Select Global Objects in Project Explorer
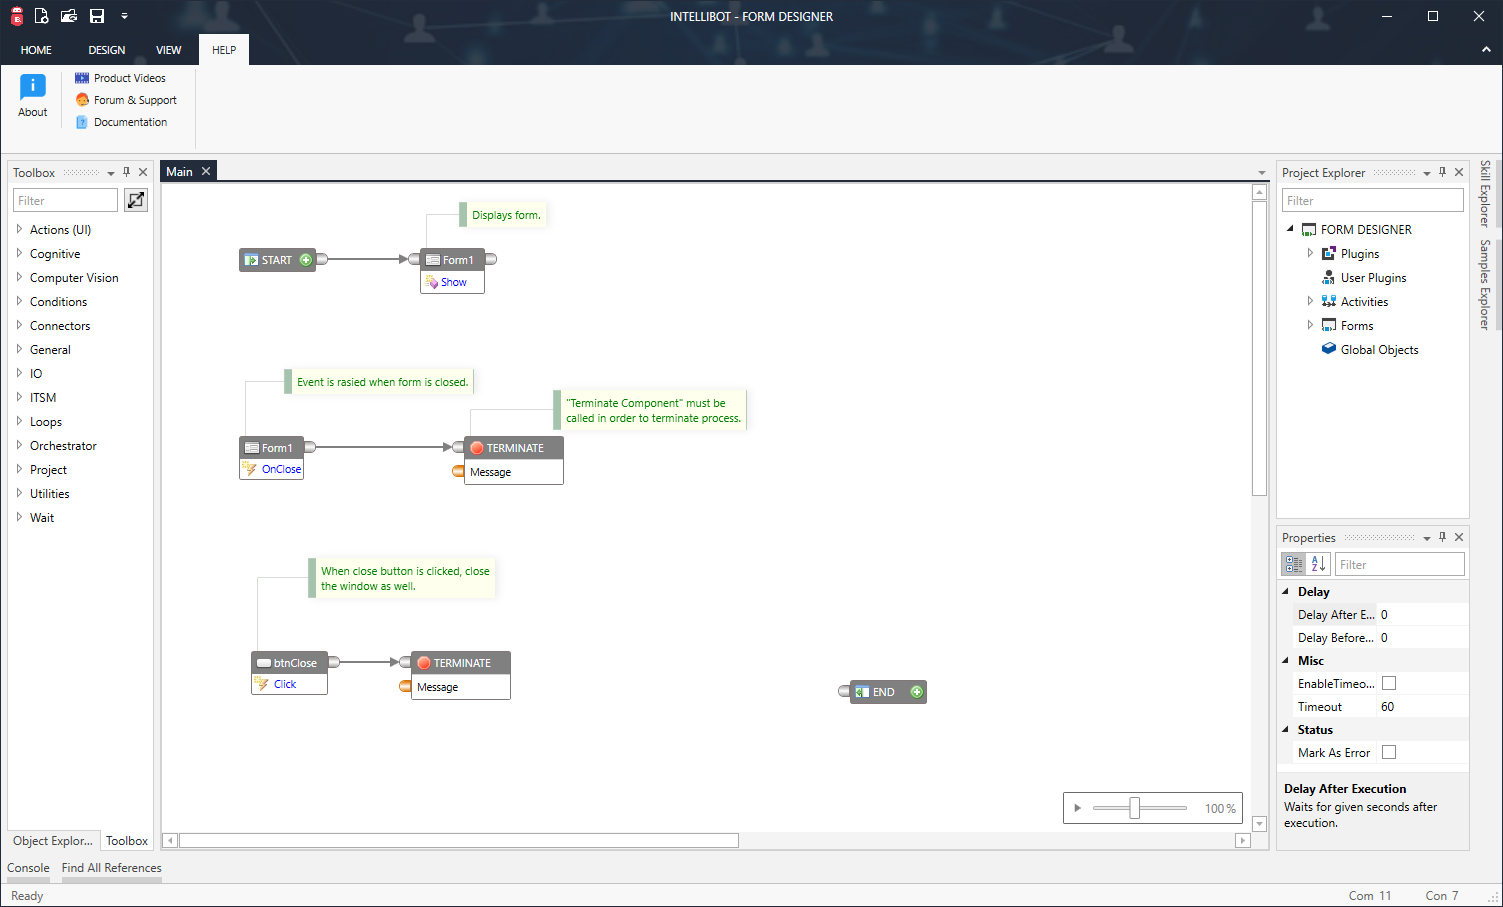 [1378, 349]
